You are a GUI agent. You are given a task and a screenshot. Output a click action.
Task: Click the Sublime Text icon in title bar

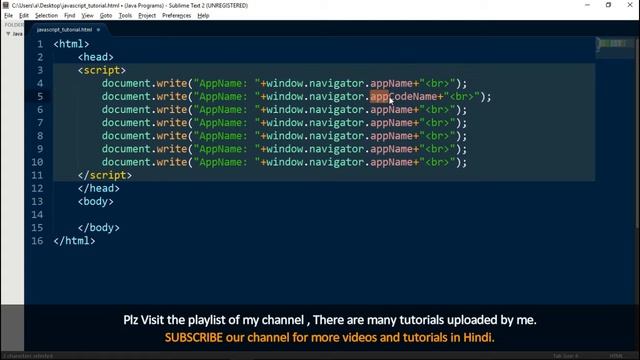click(x=6, y=5)
